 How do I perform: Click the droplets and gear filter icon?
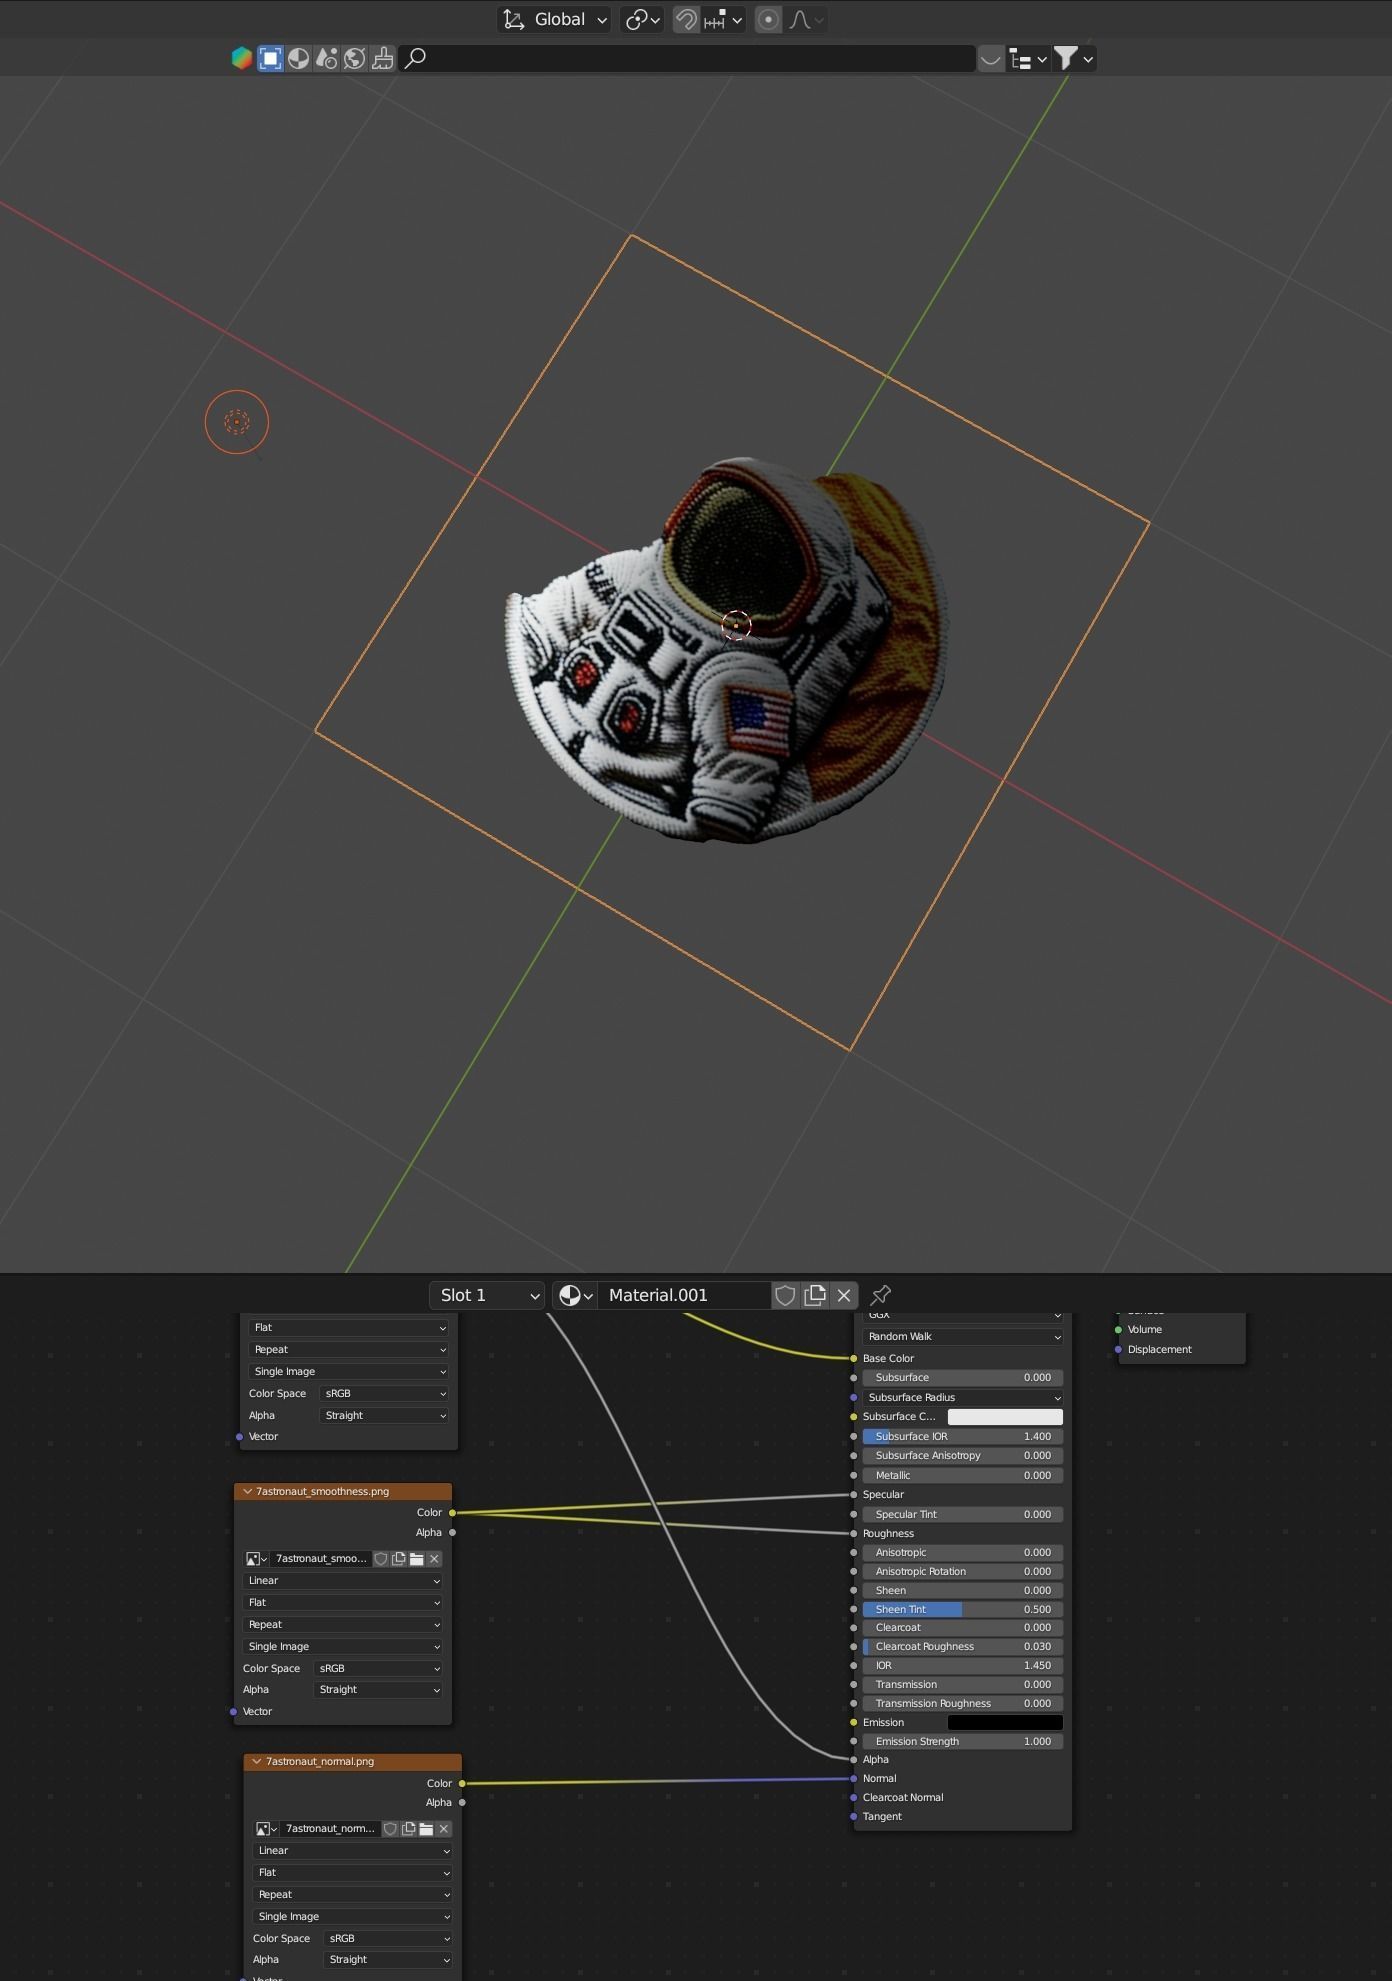coord(326,59)
